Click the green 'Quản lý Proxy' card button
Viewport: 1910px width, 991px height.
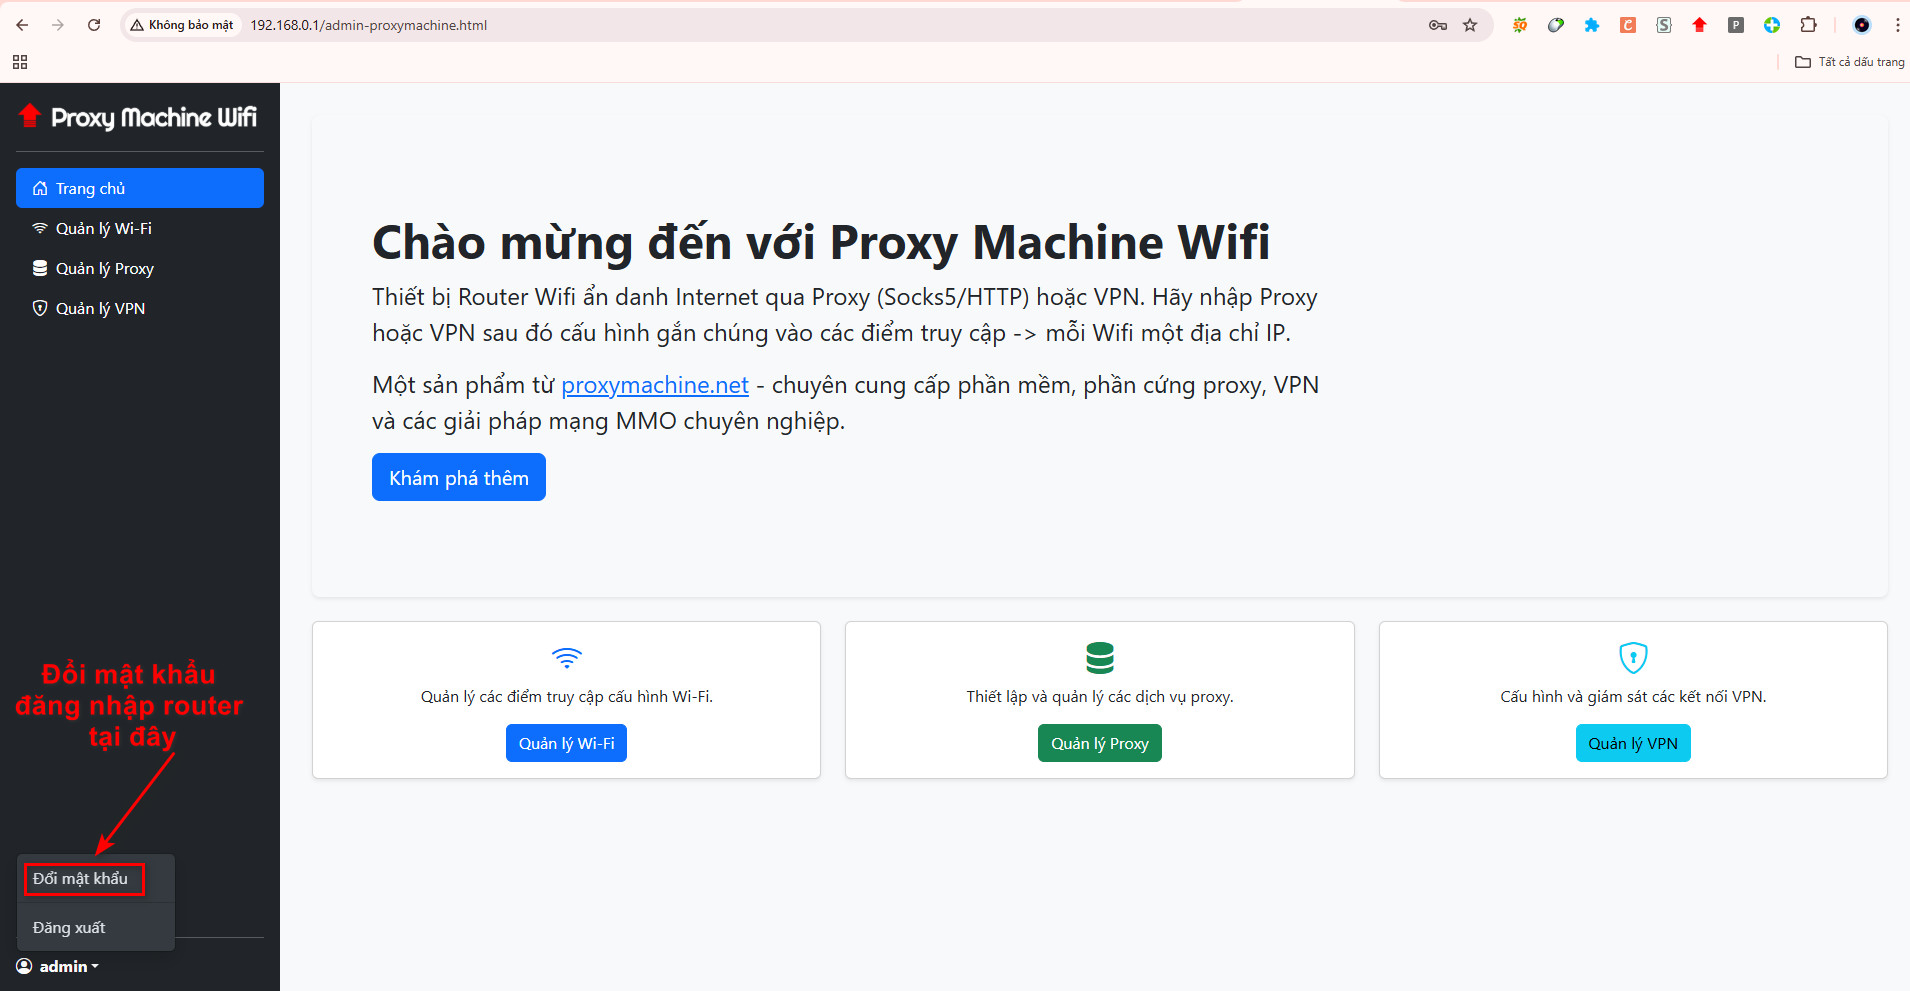1100,743
